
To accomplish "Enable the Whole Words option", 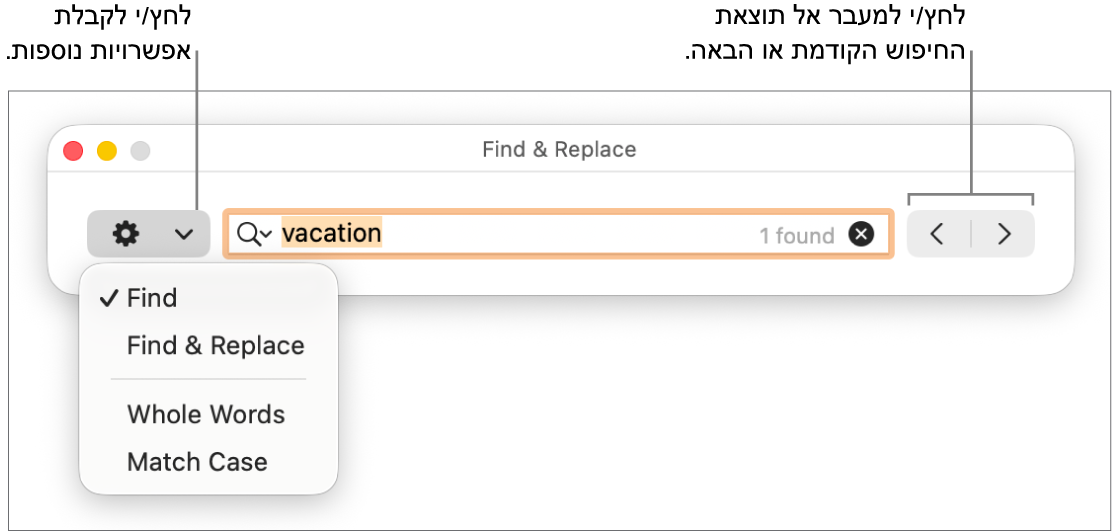I will click(206, 414).
